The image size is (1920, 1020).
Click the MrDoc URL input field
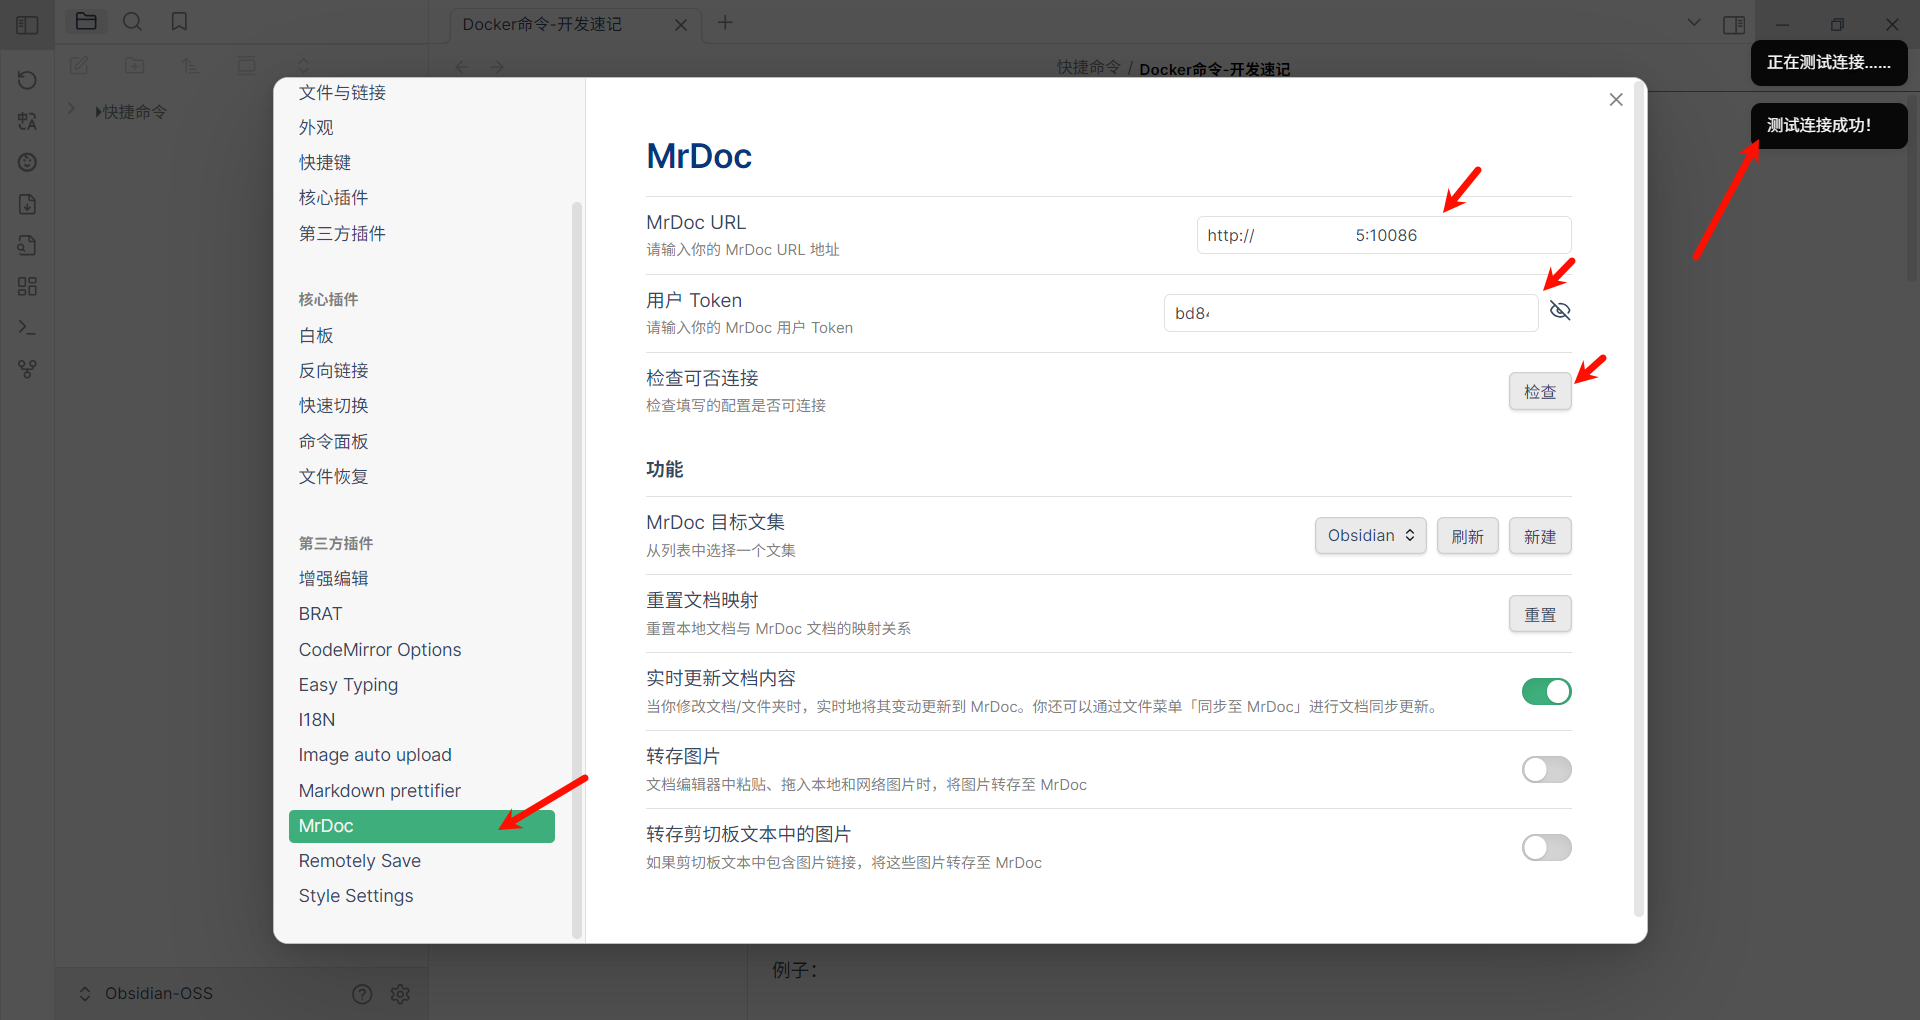1384,235
